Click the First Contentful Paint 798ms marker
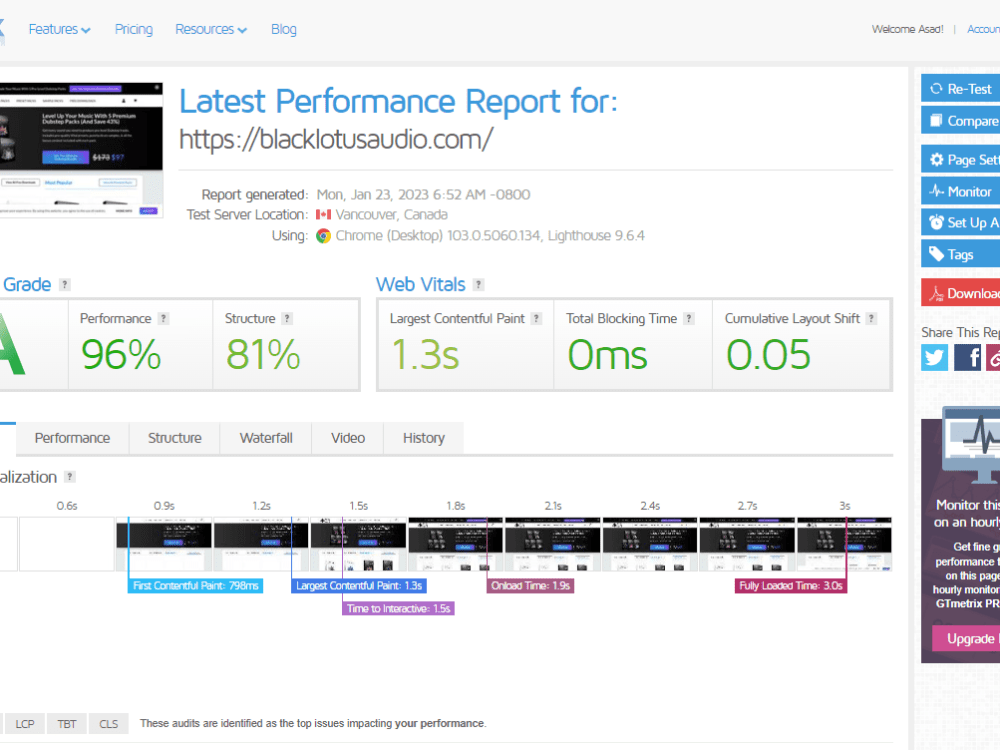 (x=195, y=585)
